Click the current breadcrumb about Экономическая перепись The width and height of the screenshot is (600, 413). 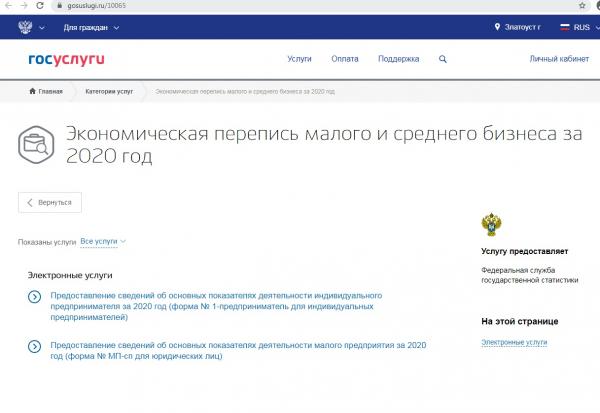click(x=245, y=91)
